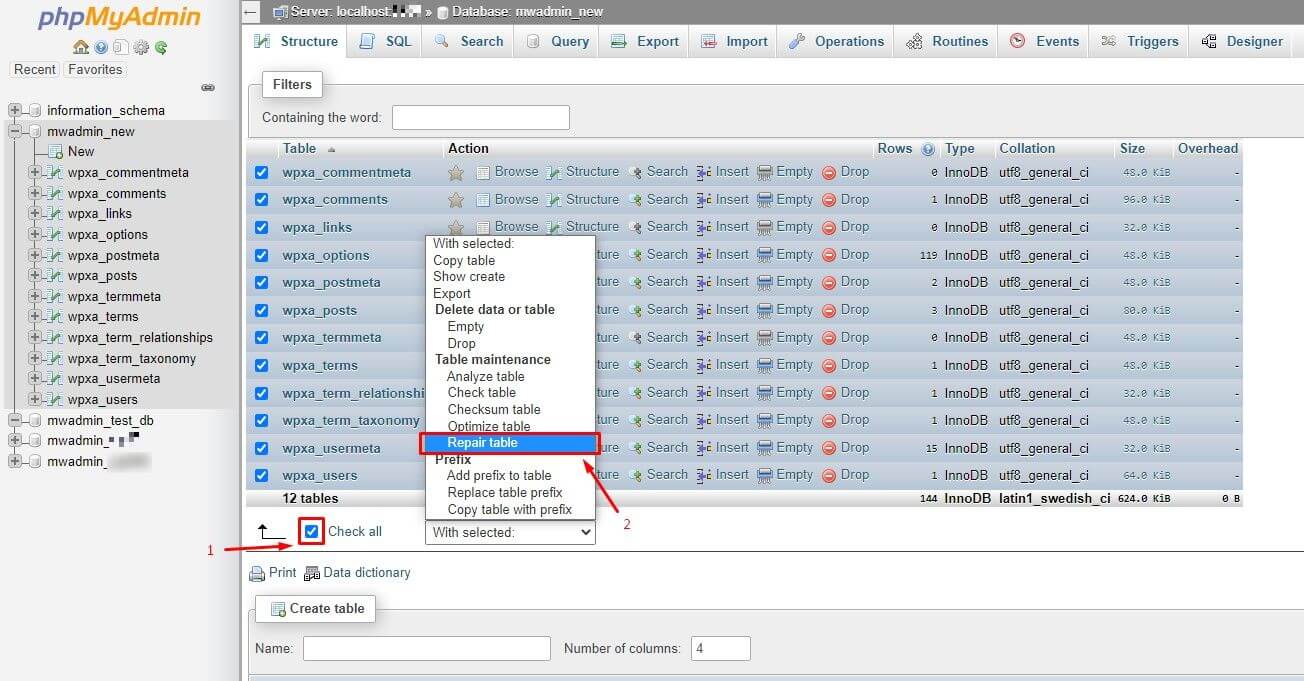Click the Browse icon for wpxa_links

point(483,227)
